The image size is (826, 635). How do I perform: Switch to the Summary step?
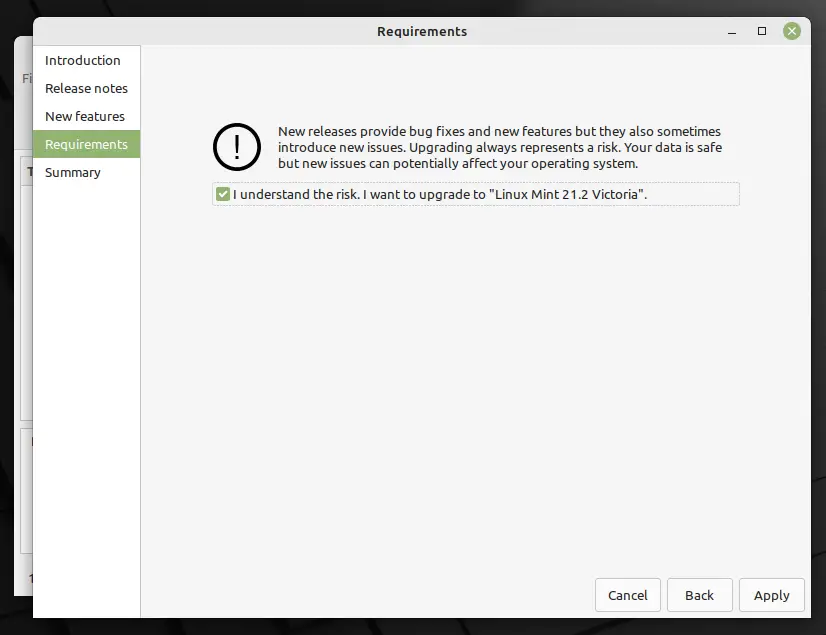click(73, 172)
